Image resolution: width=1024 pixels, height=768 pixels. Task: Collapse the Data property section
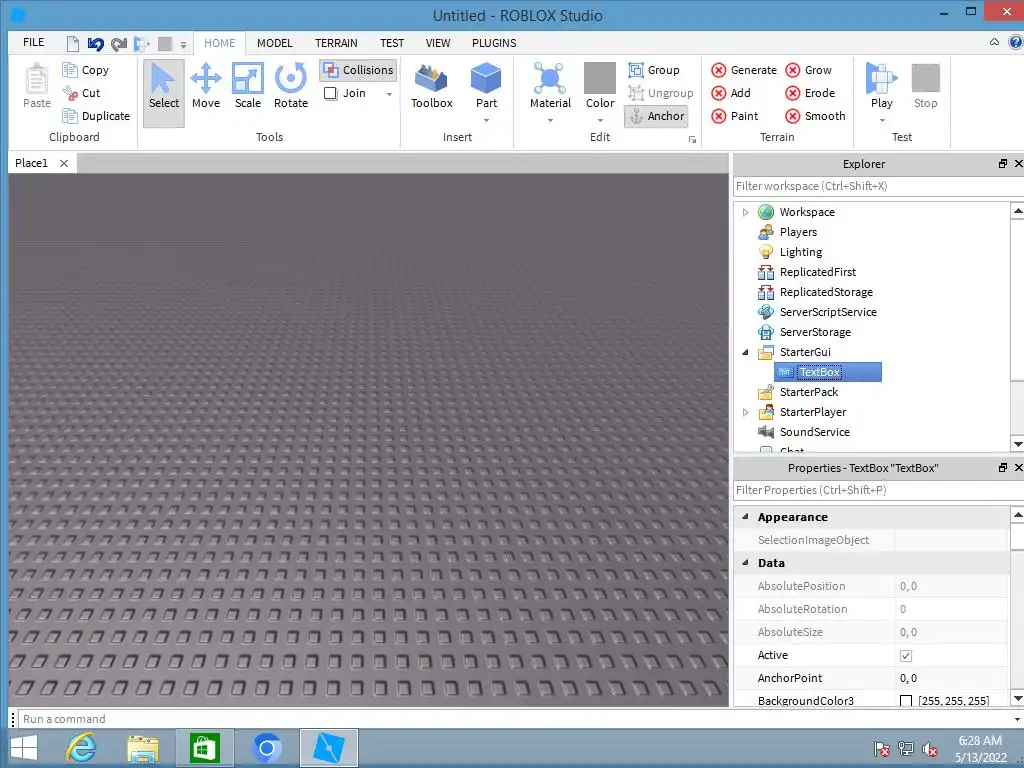point(745,562)
